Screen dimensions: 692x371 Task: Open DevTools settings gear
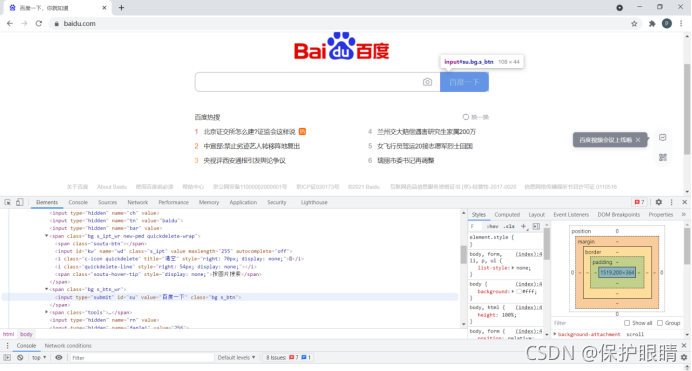tap(658, 202)
